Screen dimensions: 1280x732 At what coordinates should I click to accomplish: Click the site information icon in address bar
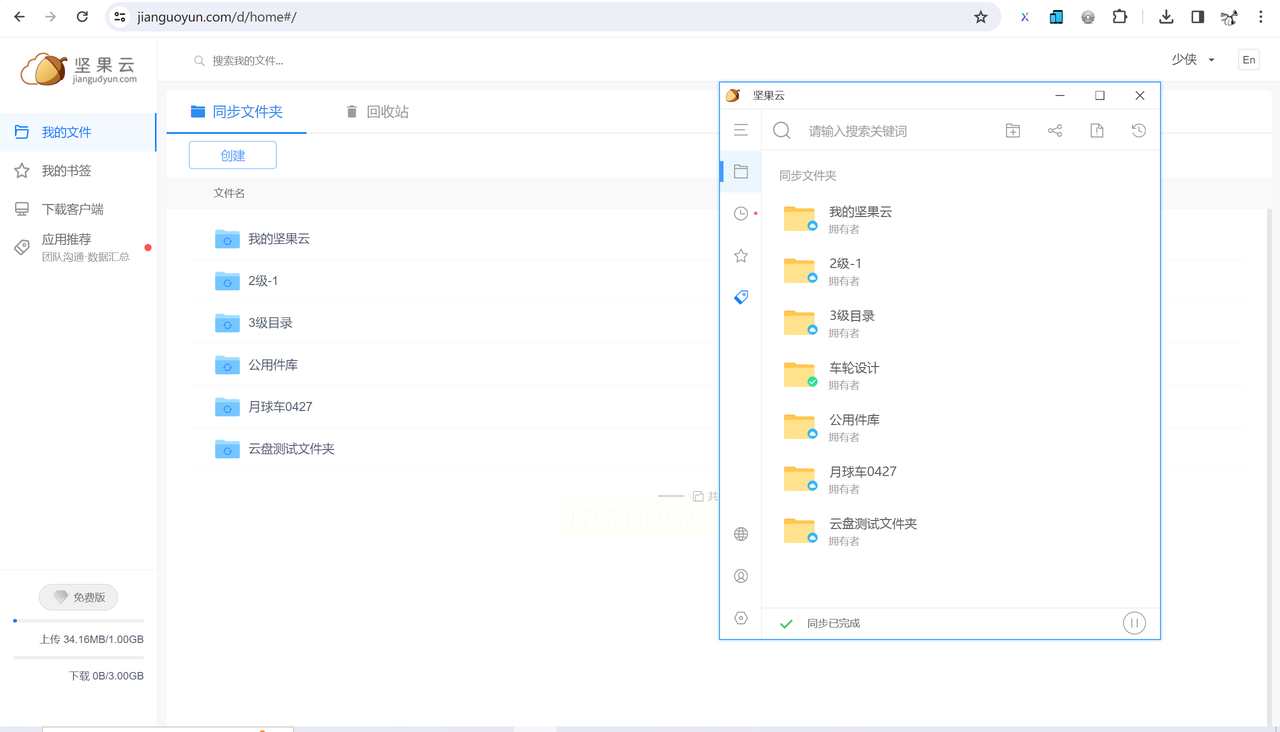point(120,17)
